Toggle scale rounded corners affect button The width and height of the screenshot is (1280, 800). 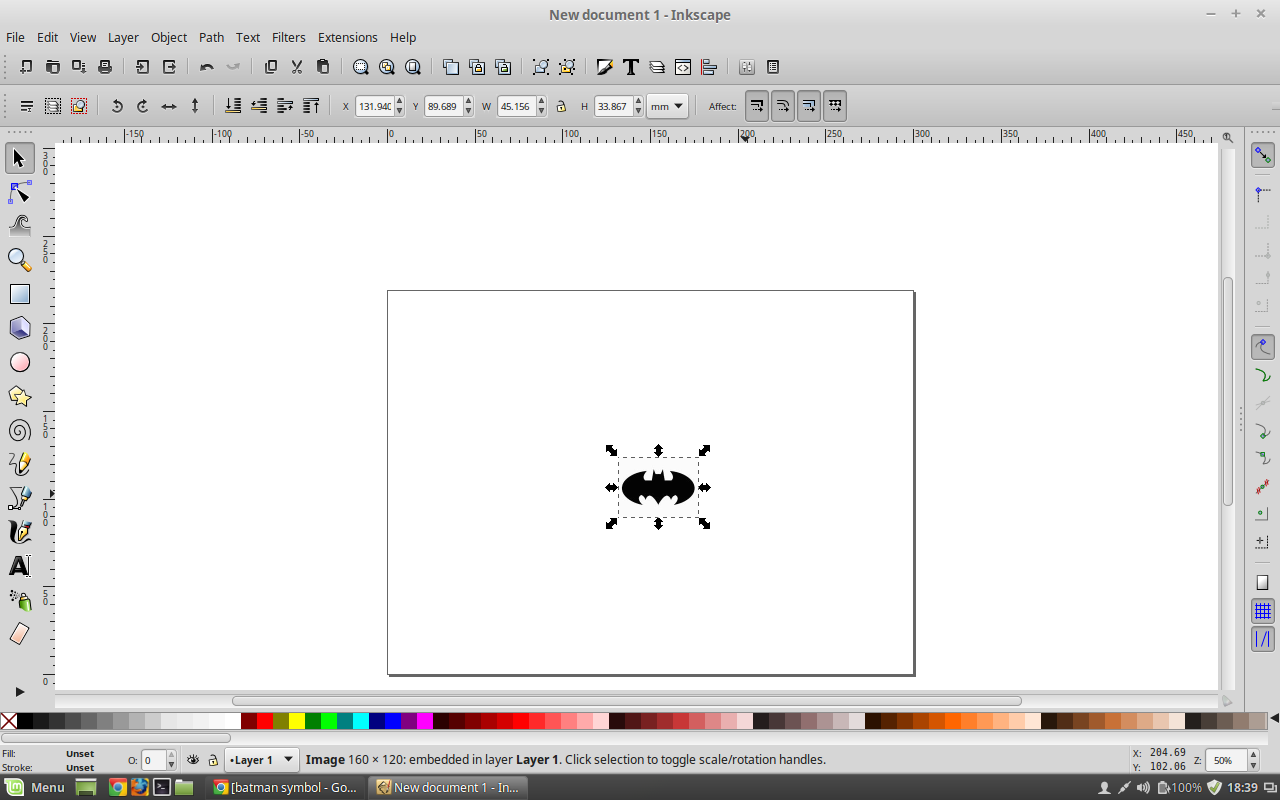(783, 106)
